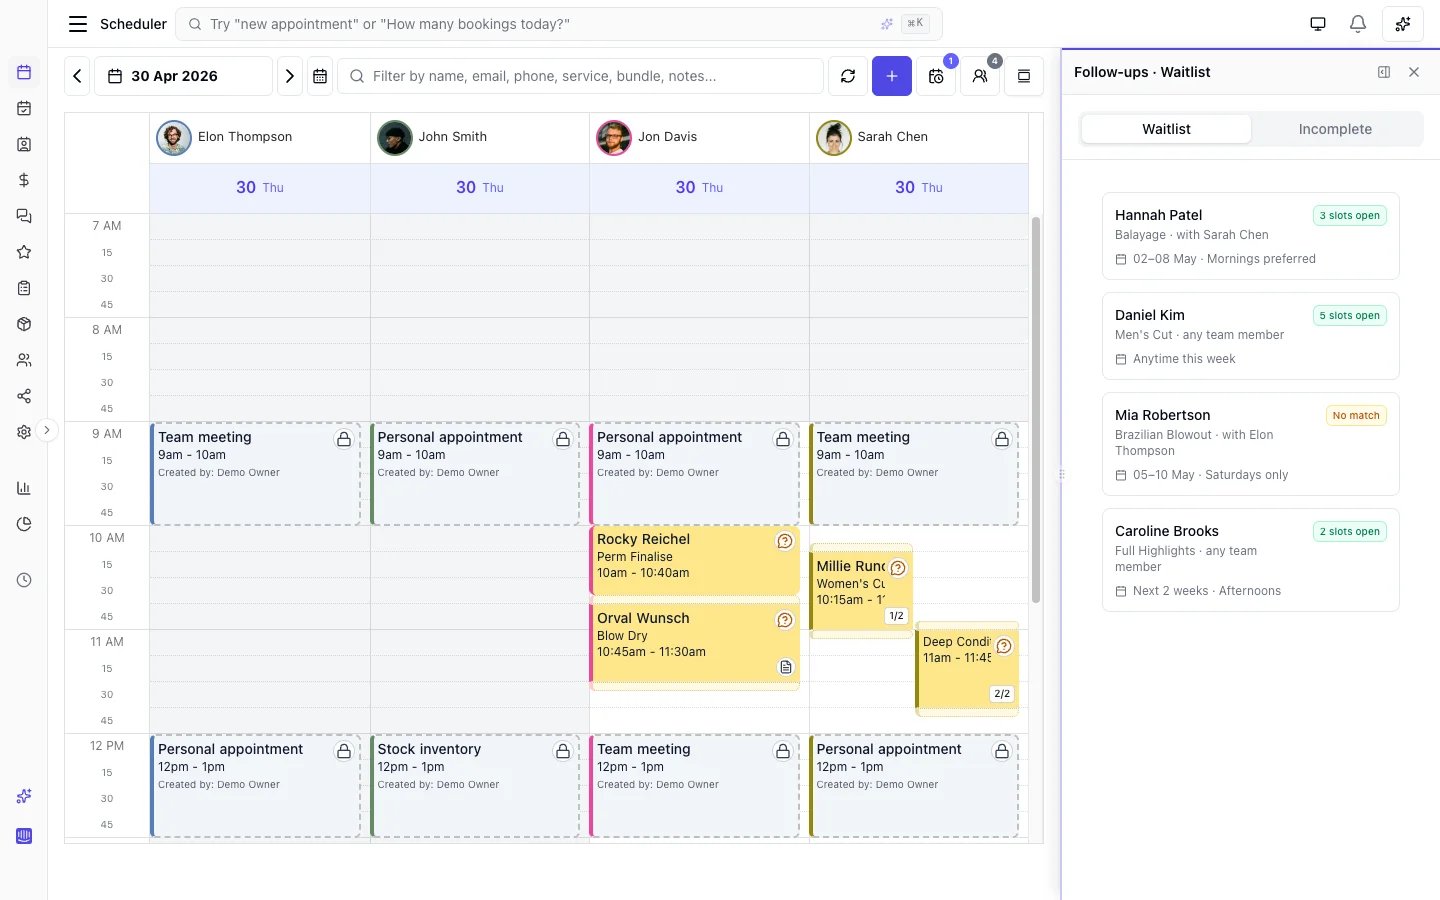Open the AI assistant sparkles button in the header

point(1403,24)
